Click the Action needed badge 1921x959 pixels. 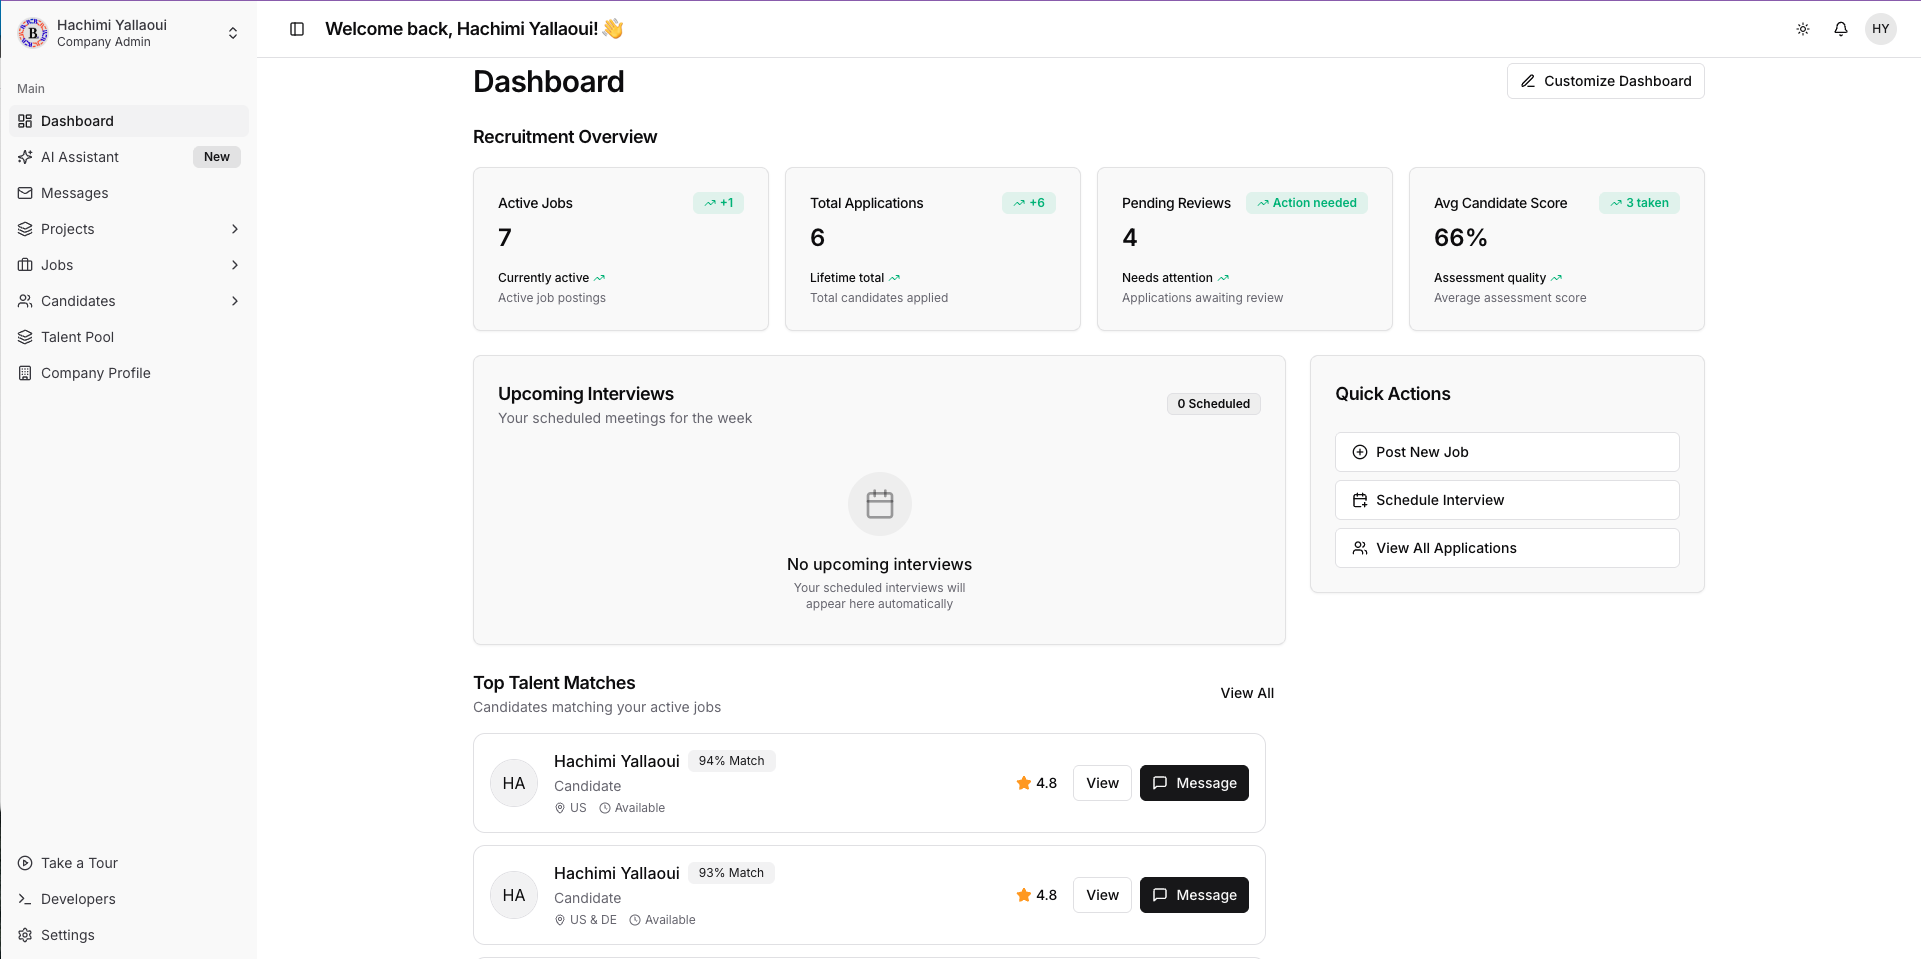pyautogui.click(x=1306, y=203)
